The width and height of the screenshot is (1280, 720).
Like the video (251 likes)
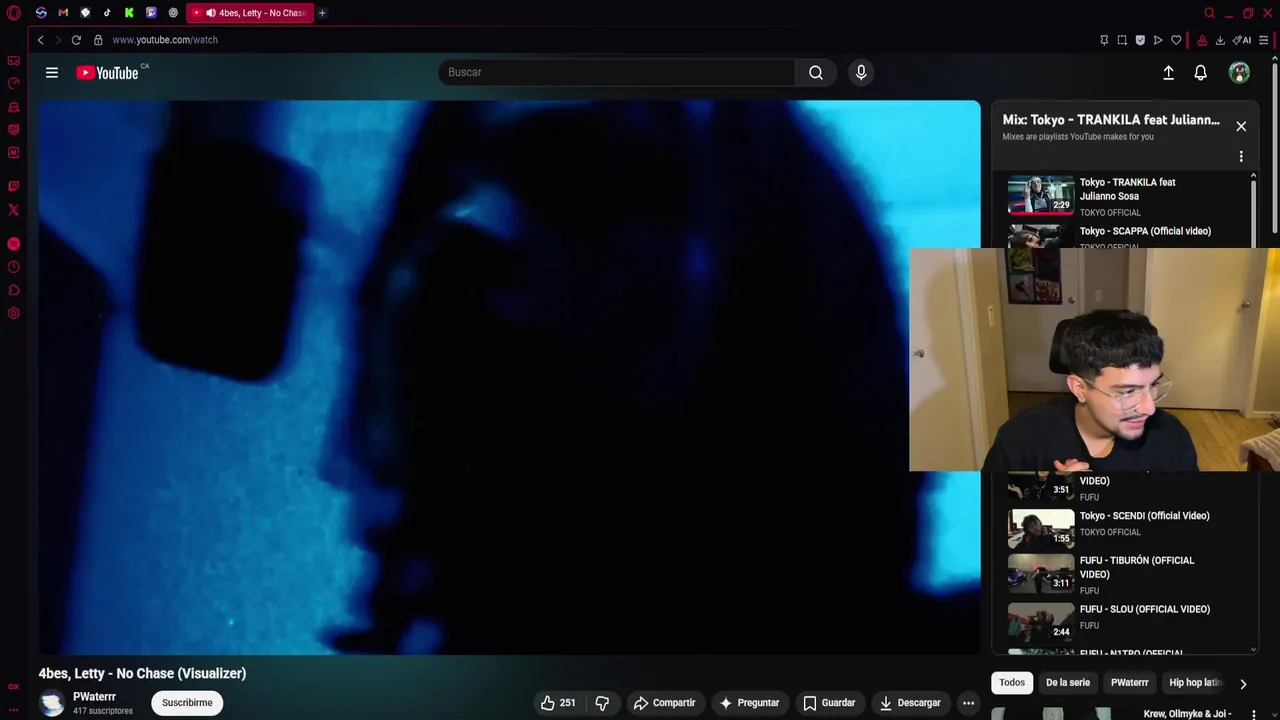pyautogui.click(x=558, y=703)
